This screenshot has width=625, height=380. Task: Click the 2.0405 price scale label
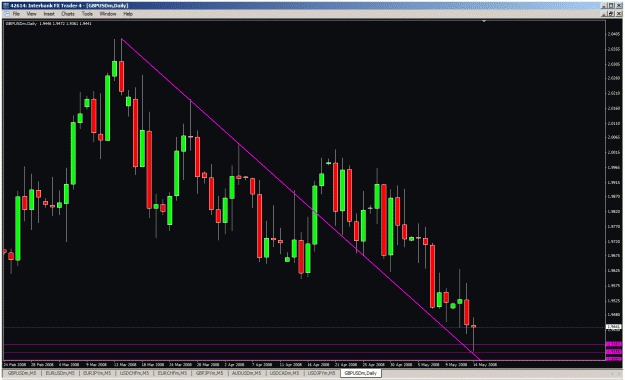614,34
